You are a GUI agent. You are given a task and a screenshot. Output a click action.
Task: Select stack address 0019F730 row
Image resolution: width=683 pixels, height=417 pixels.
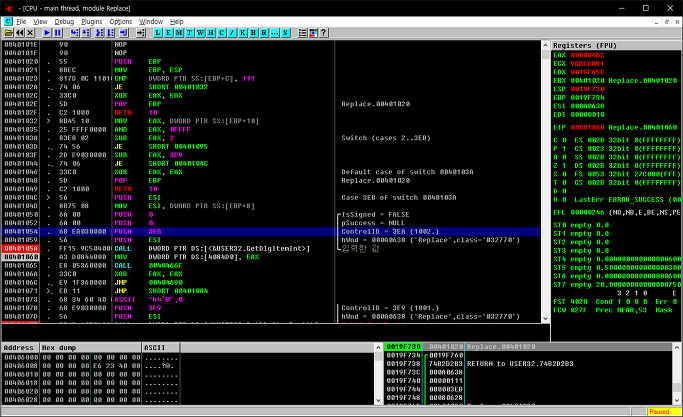528,347
